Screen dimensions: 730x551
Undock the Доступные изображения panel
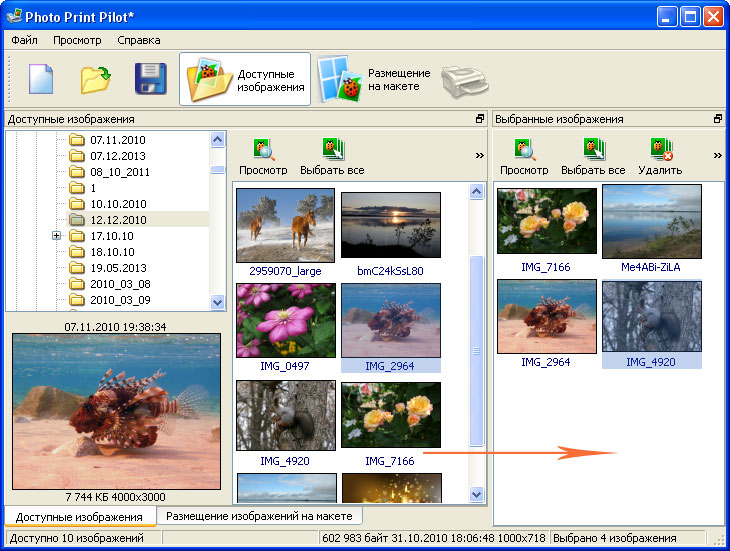click(480, 119)
